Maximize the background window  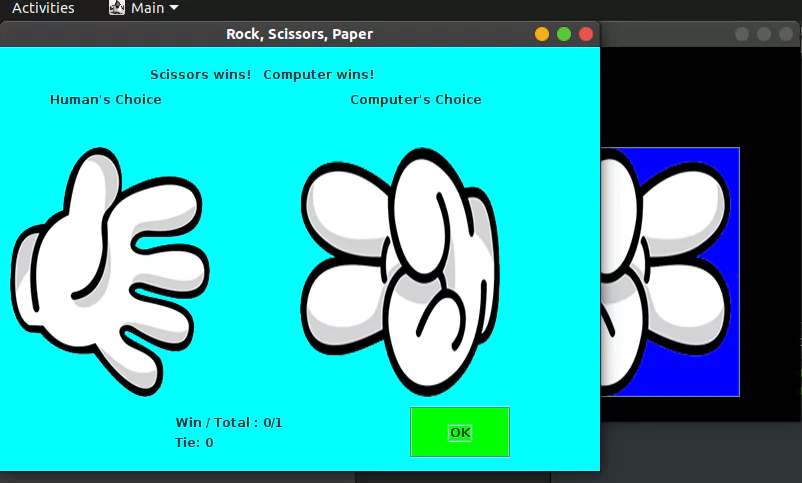(x=764, y=34)
